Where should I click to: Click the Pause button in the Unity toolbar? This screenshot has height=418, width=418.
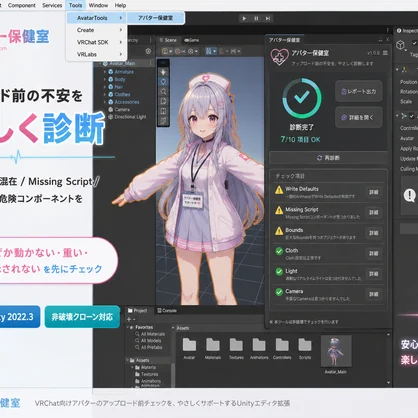tap(256, 18)
